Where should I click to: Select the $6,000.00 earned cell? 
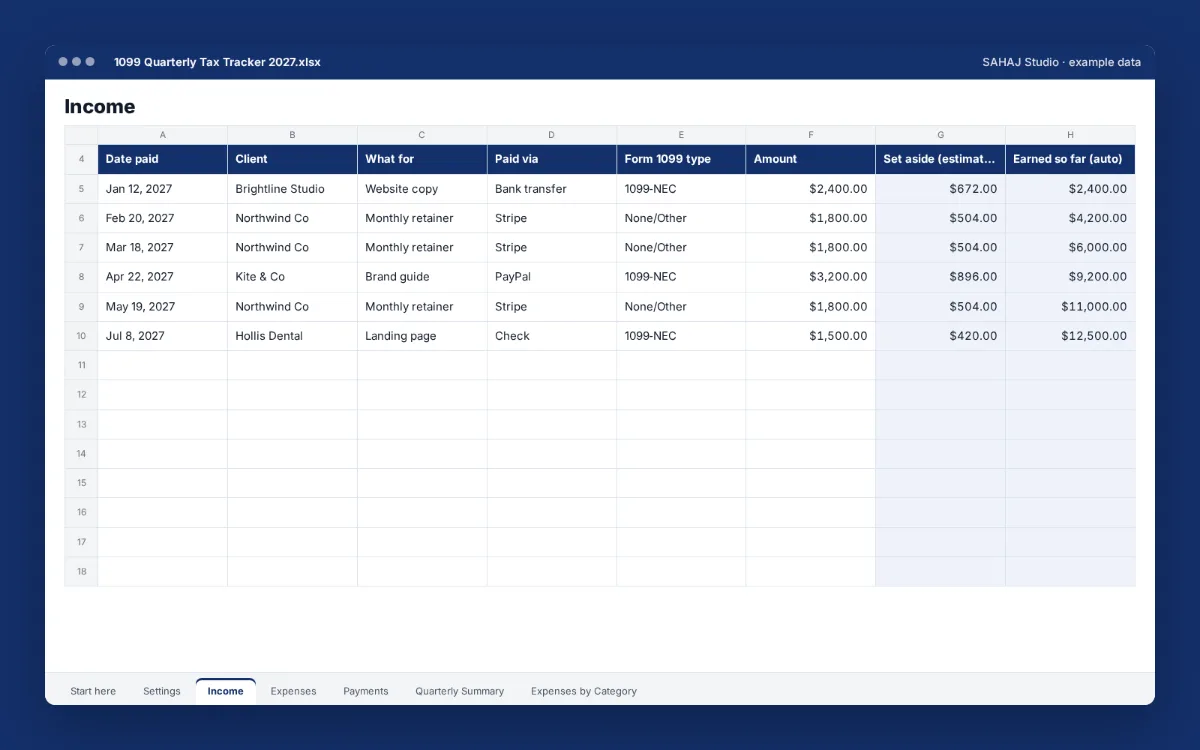pos(1070,247)
